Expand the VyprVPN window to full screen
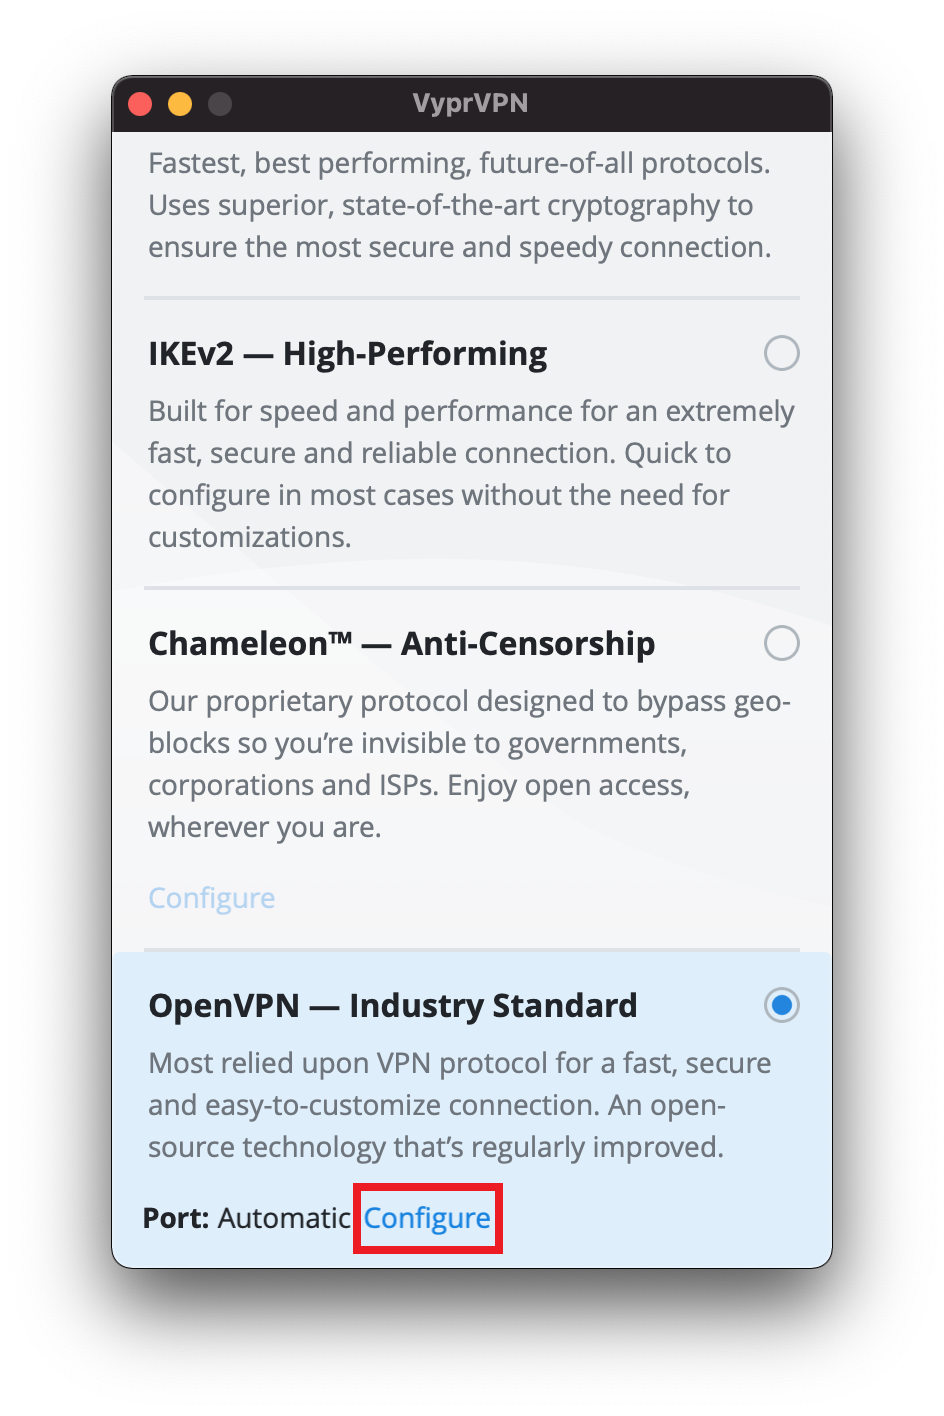 [219, 103]
